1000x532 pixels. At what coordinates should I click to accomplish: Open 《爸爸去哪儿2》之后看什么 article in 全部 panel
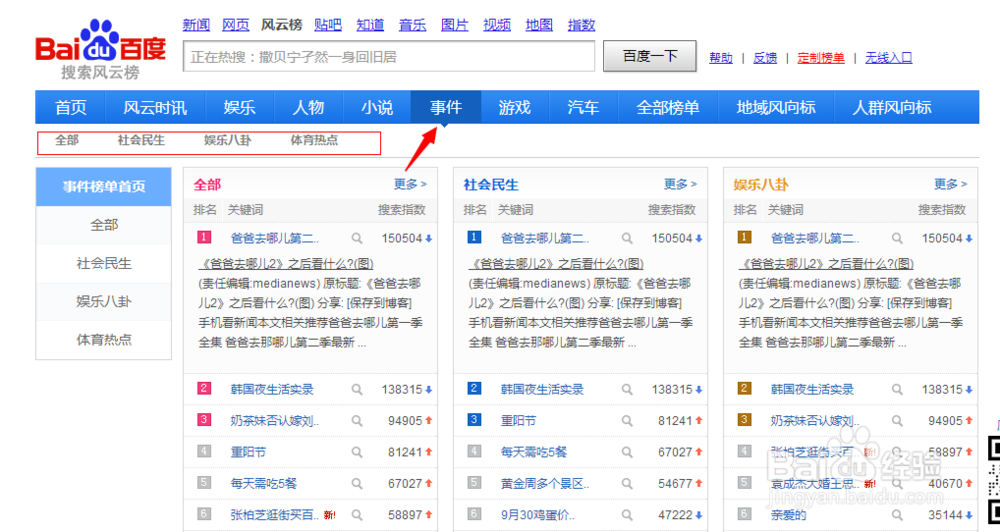pos(286,263)
